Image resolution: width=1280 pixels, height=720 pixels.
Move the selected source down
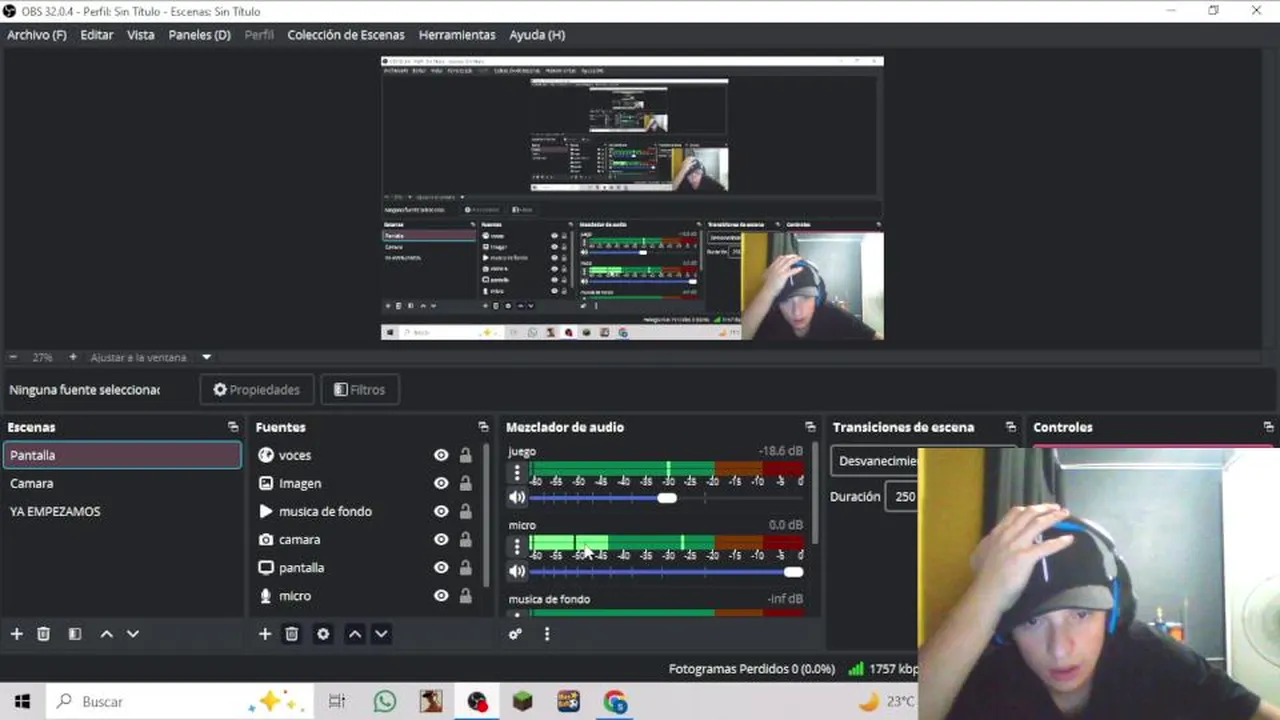coord(381,634)
